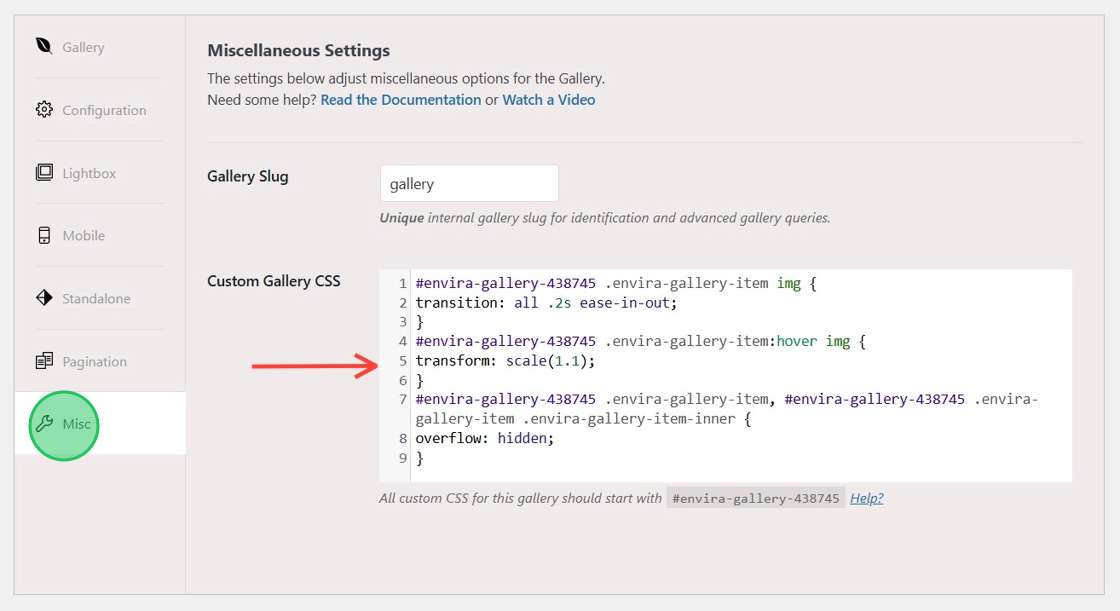Viewport: 1120px width, 611px height.
Task: Click the Lightbox panel icon
Action: (44, 172)
